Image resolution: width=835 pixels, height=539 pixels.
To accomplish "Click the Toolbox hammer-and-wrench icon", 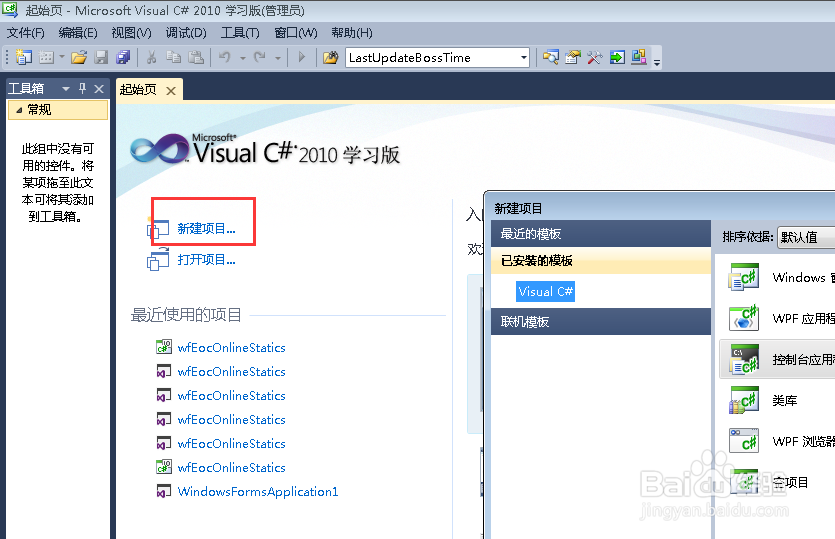I will click(x=595, y=57).
